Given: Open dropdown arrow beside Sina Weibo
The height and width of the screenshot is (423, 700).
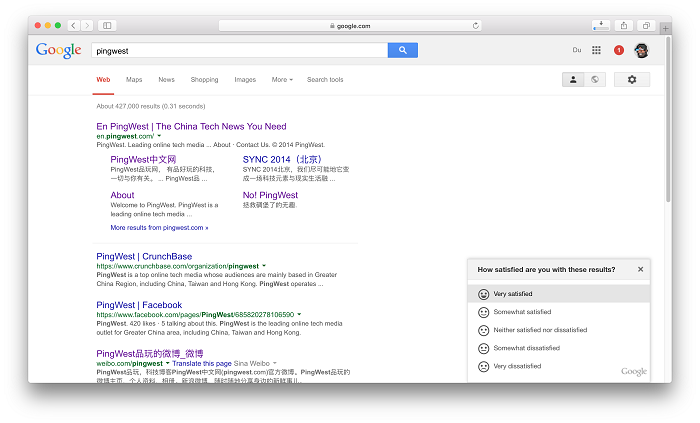Looking at the screenshot, I should tap(275, 363).
